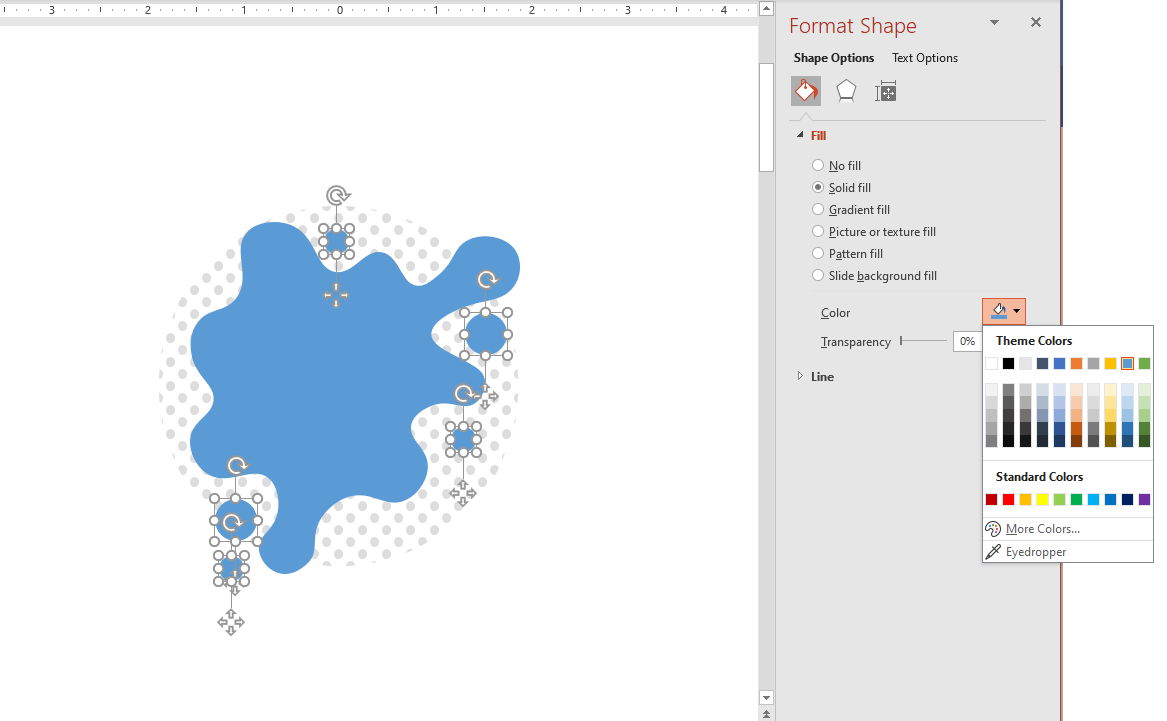Click the topmost rotate handle above the shape
1167x721 pixels.
pyautogui.click(x=338, y=195)
